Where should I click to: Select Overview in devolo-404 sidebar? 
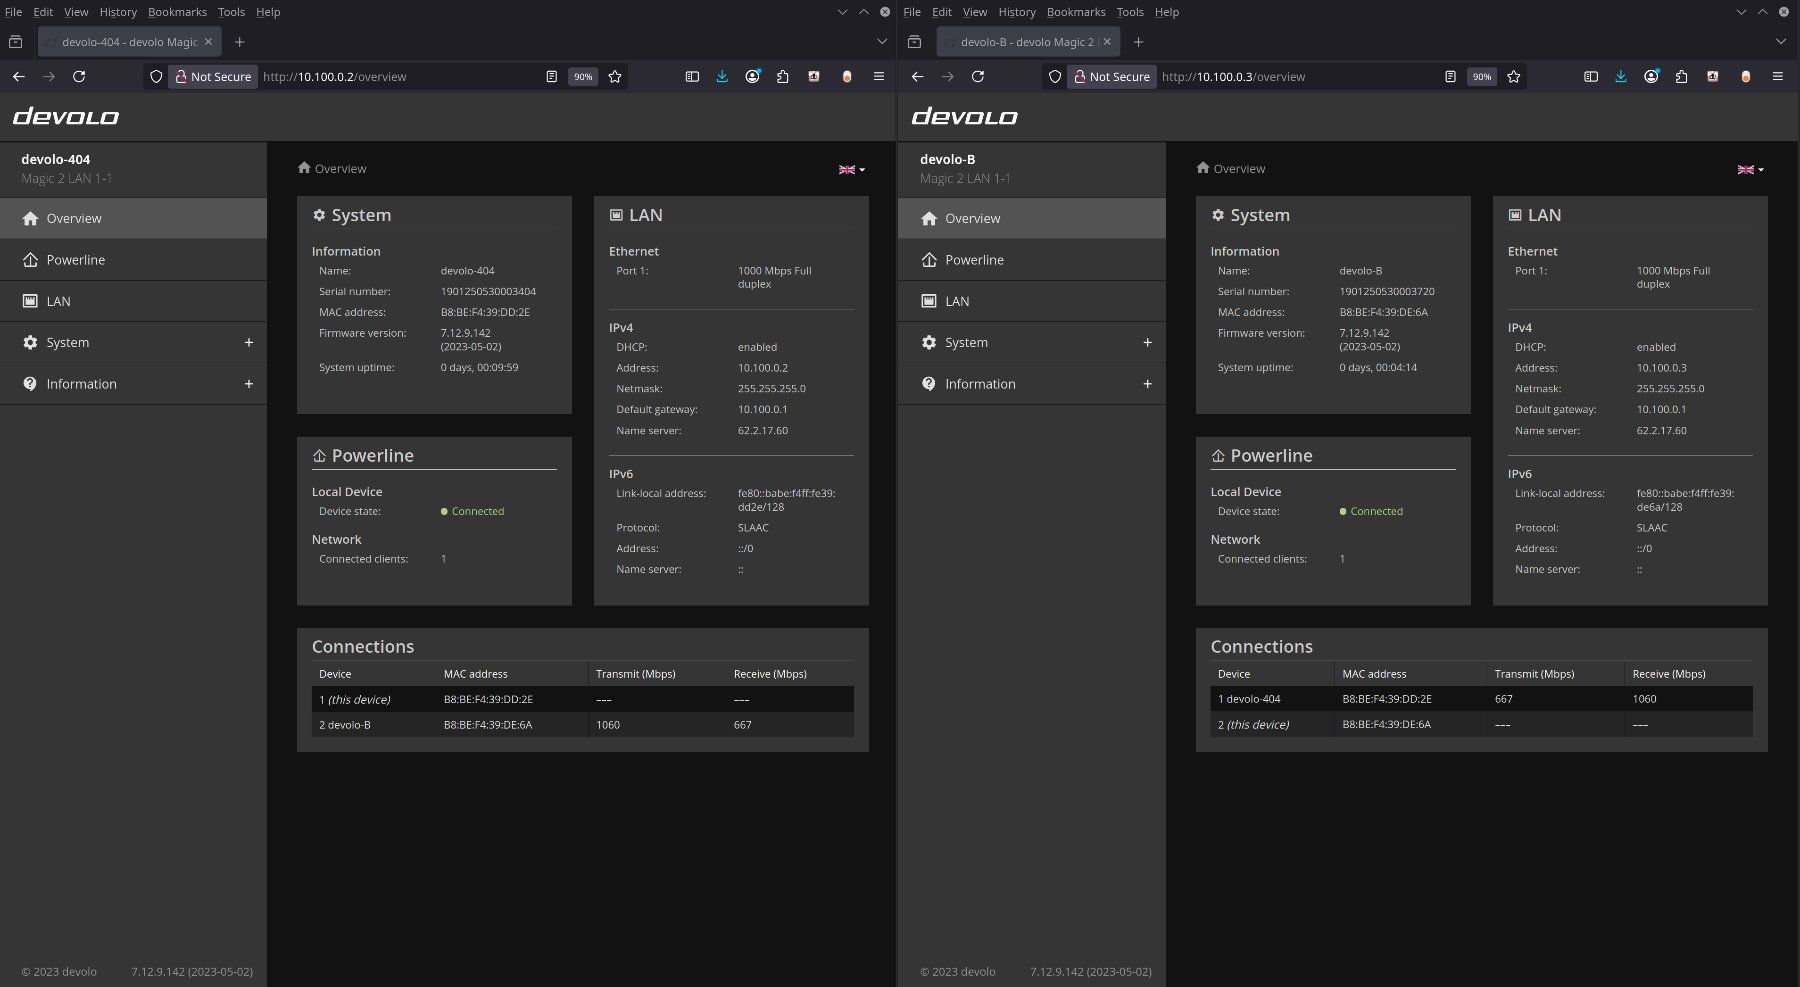[x=133, y=218]
